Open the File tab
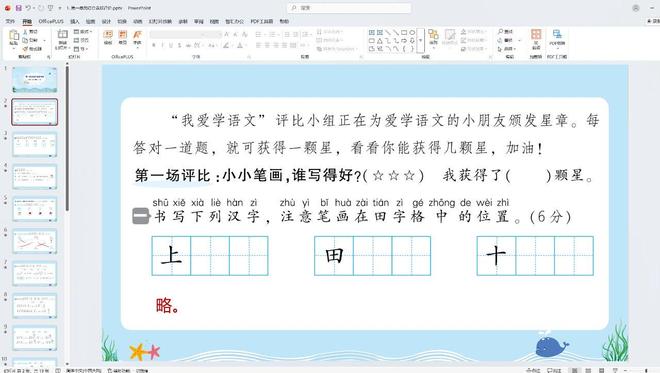This screenshot has width=660, height=373. [10, 21]
